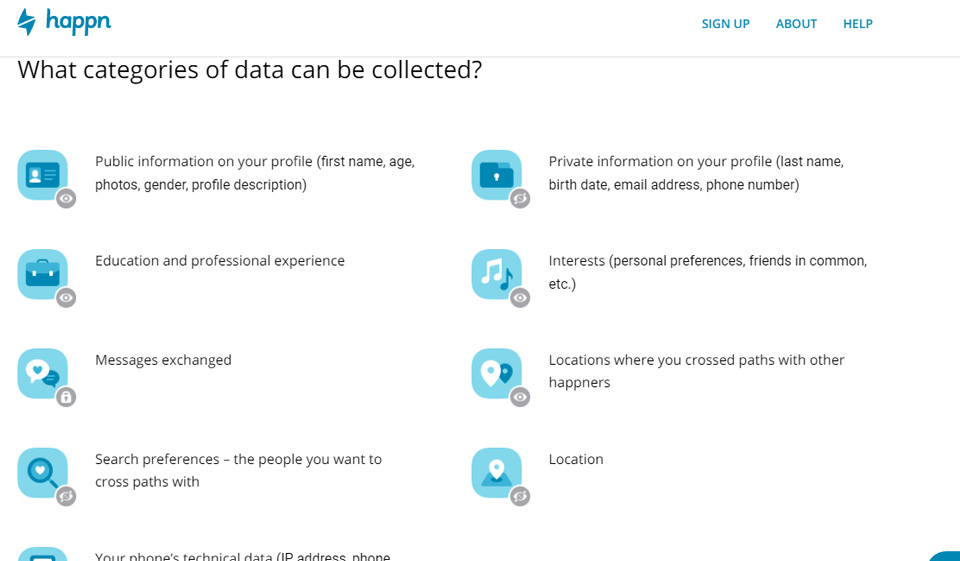Click the Location map pin icon
The image size is (960, 561).
point(496,472)
